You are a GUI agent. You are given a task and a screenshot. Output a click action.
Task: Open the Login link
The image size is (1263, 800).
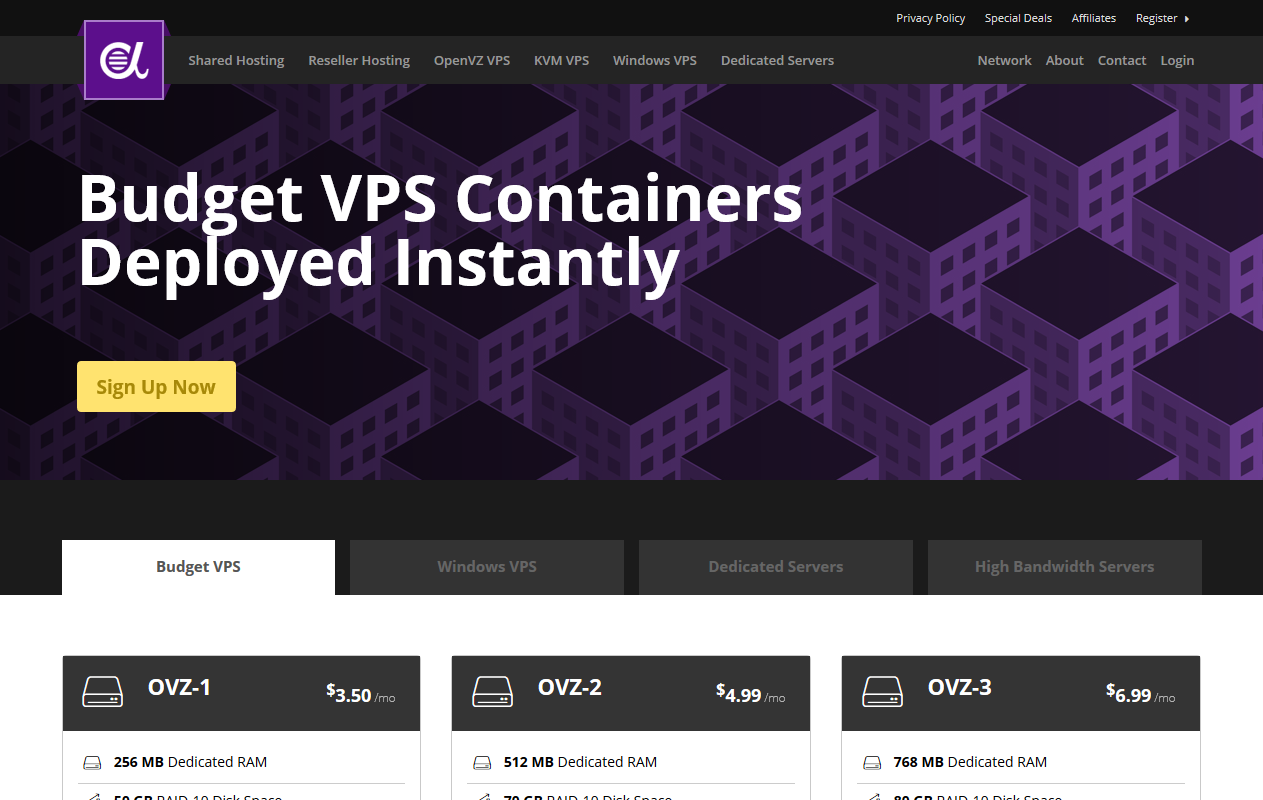(1177, 60)
